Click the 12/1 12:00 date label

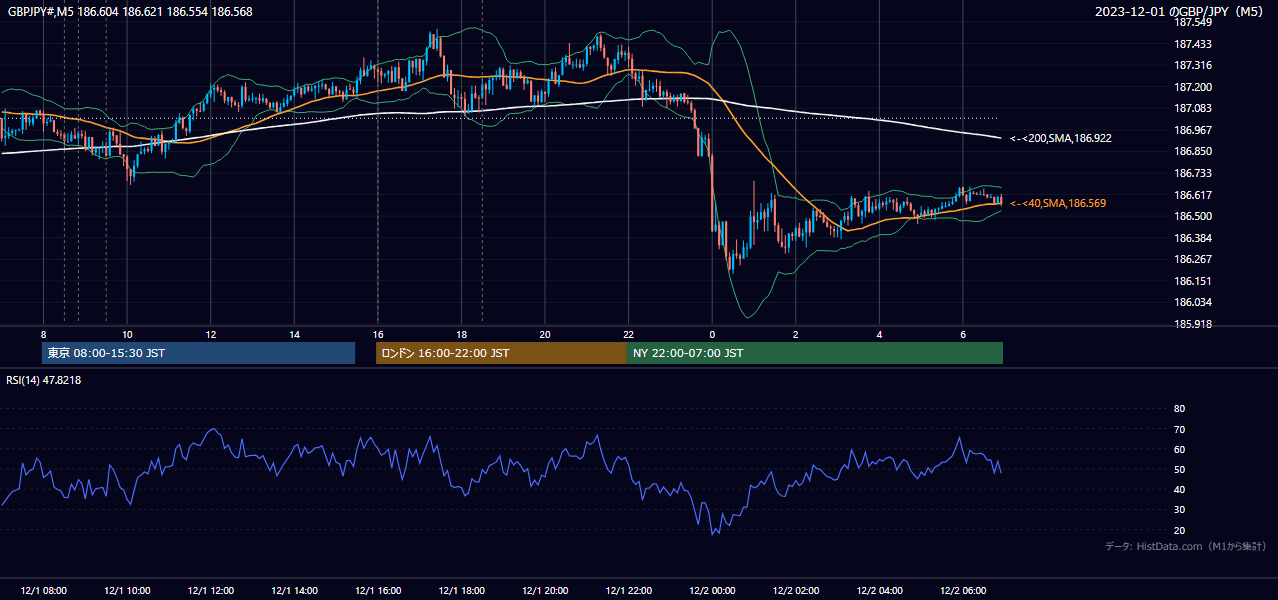[x=211, y=591]
